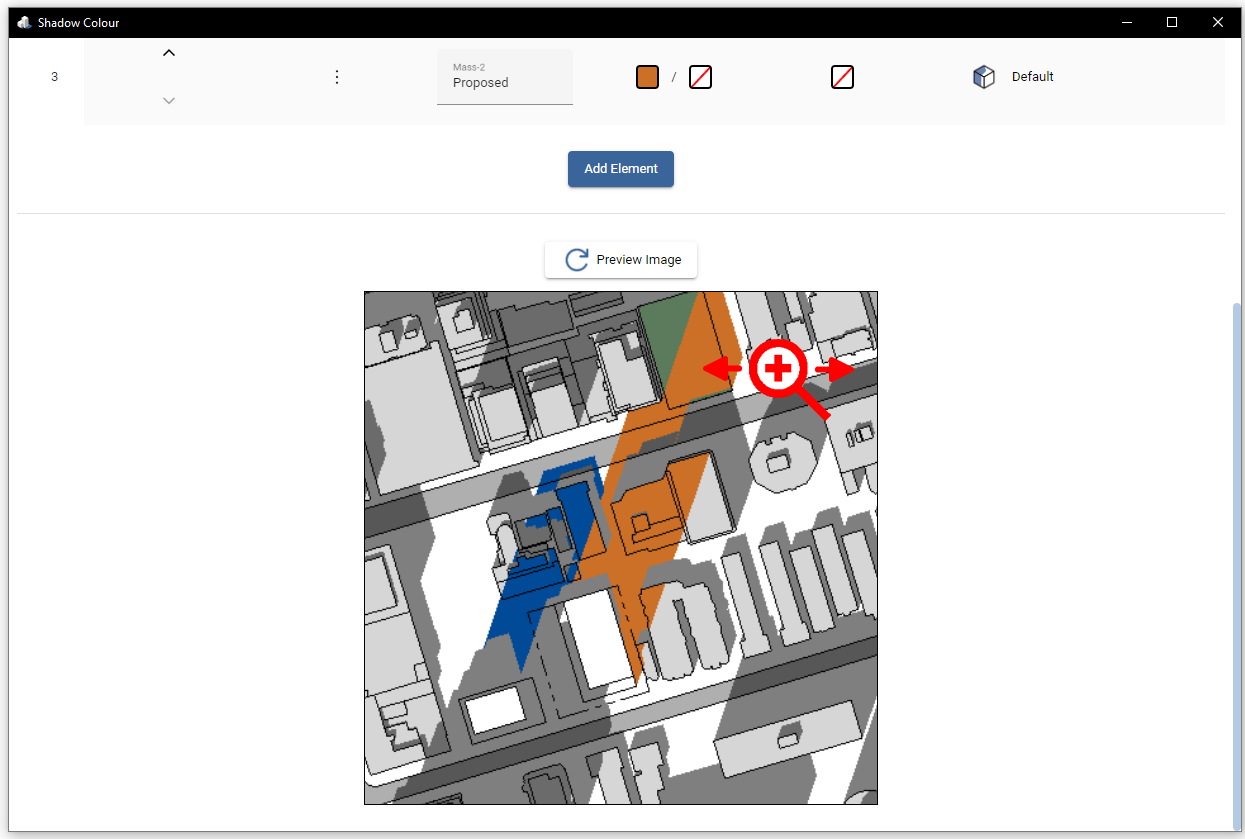Click the Add Element button
The image size is (1245, 839).
(x=620, y=168)
